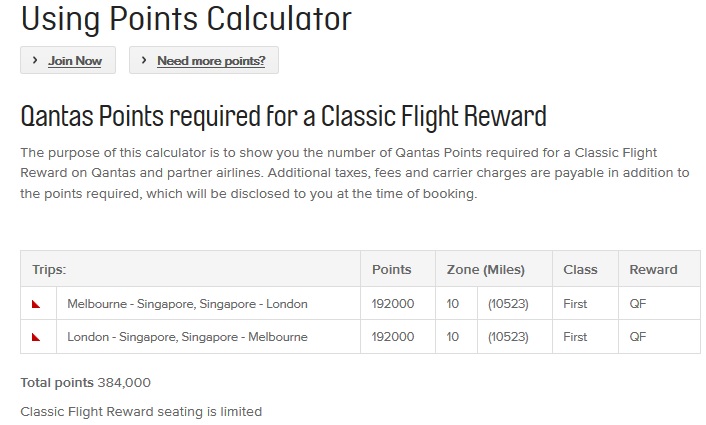The height and width of the screenshot is (425, 706).
Task: Click the (10523) miles value in London - Singapore row
Action: [507, 337]
